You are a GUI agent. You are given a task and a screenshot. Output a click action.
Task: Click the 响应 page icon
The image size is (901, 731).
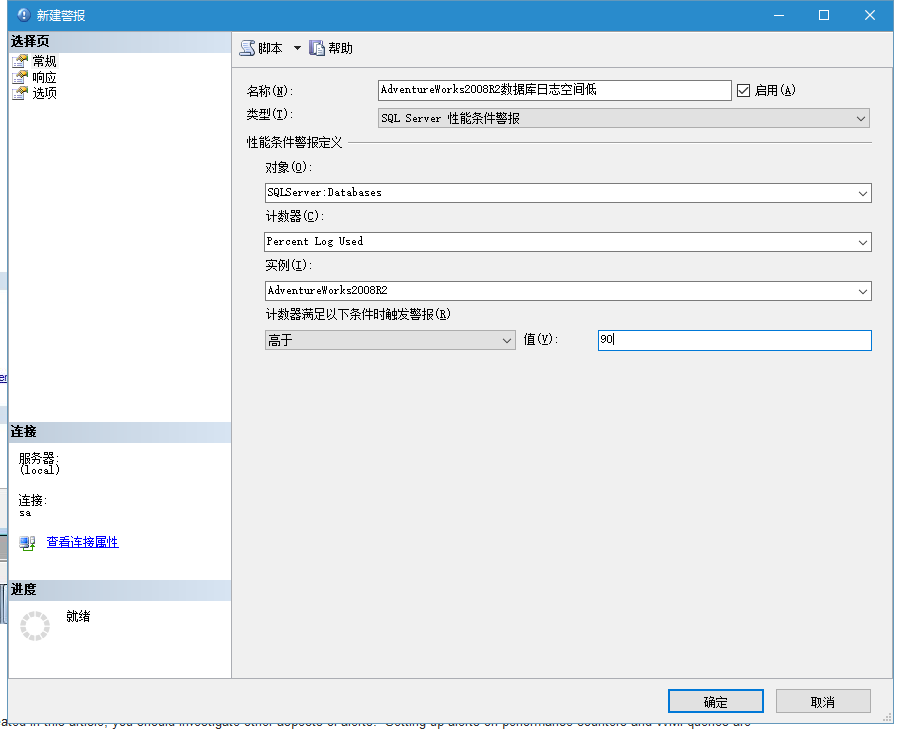click(x=19, y=77)
